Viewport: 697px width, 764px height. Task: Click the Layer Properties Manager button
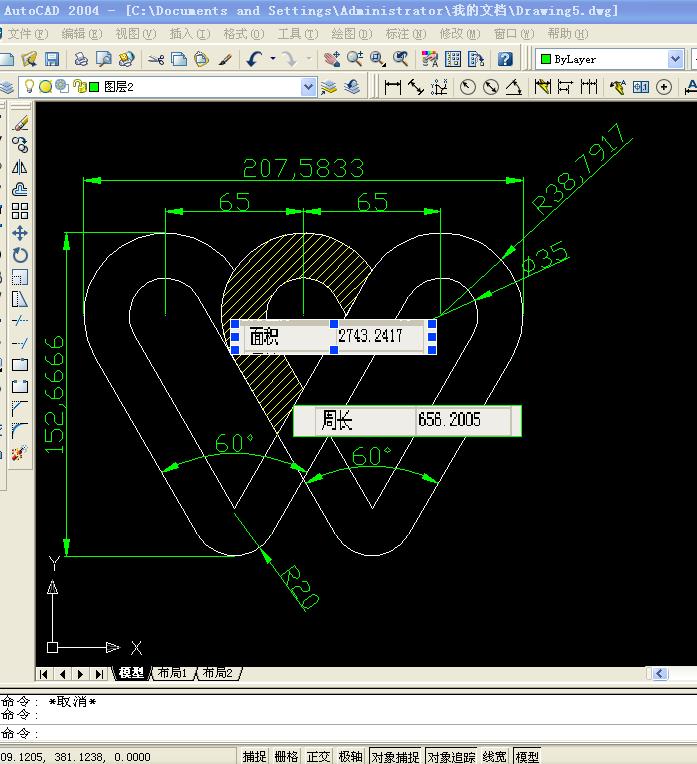tap(6, 87)
